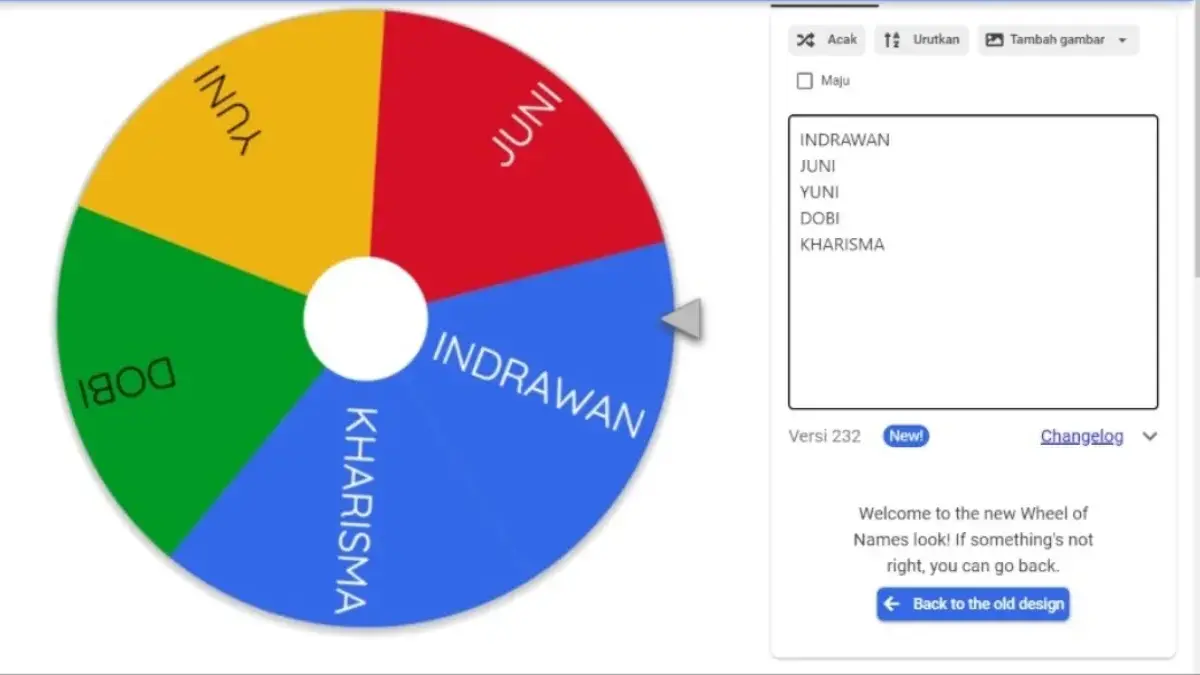This screenshot has width=1200, height=675.
Task: Click the white center hub of the wheel
Action: tap(366, 319)
